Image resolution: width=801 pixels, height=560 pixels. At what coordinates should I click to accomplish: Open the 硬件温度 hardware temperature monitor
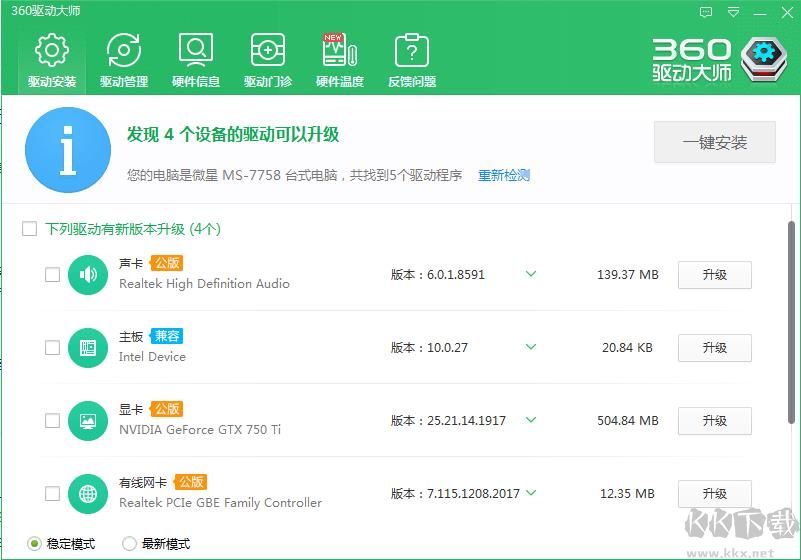(340, 60)
